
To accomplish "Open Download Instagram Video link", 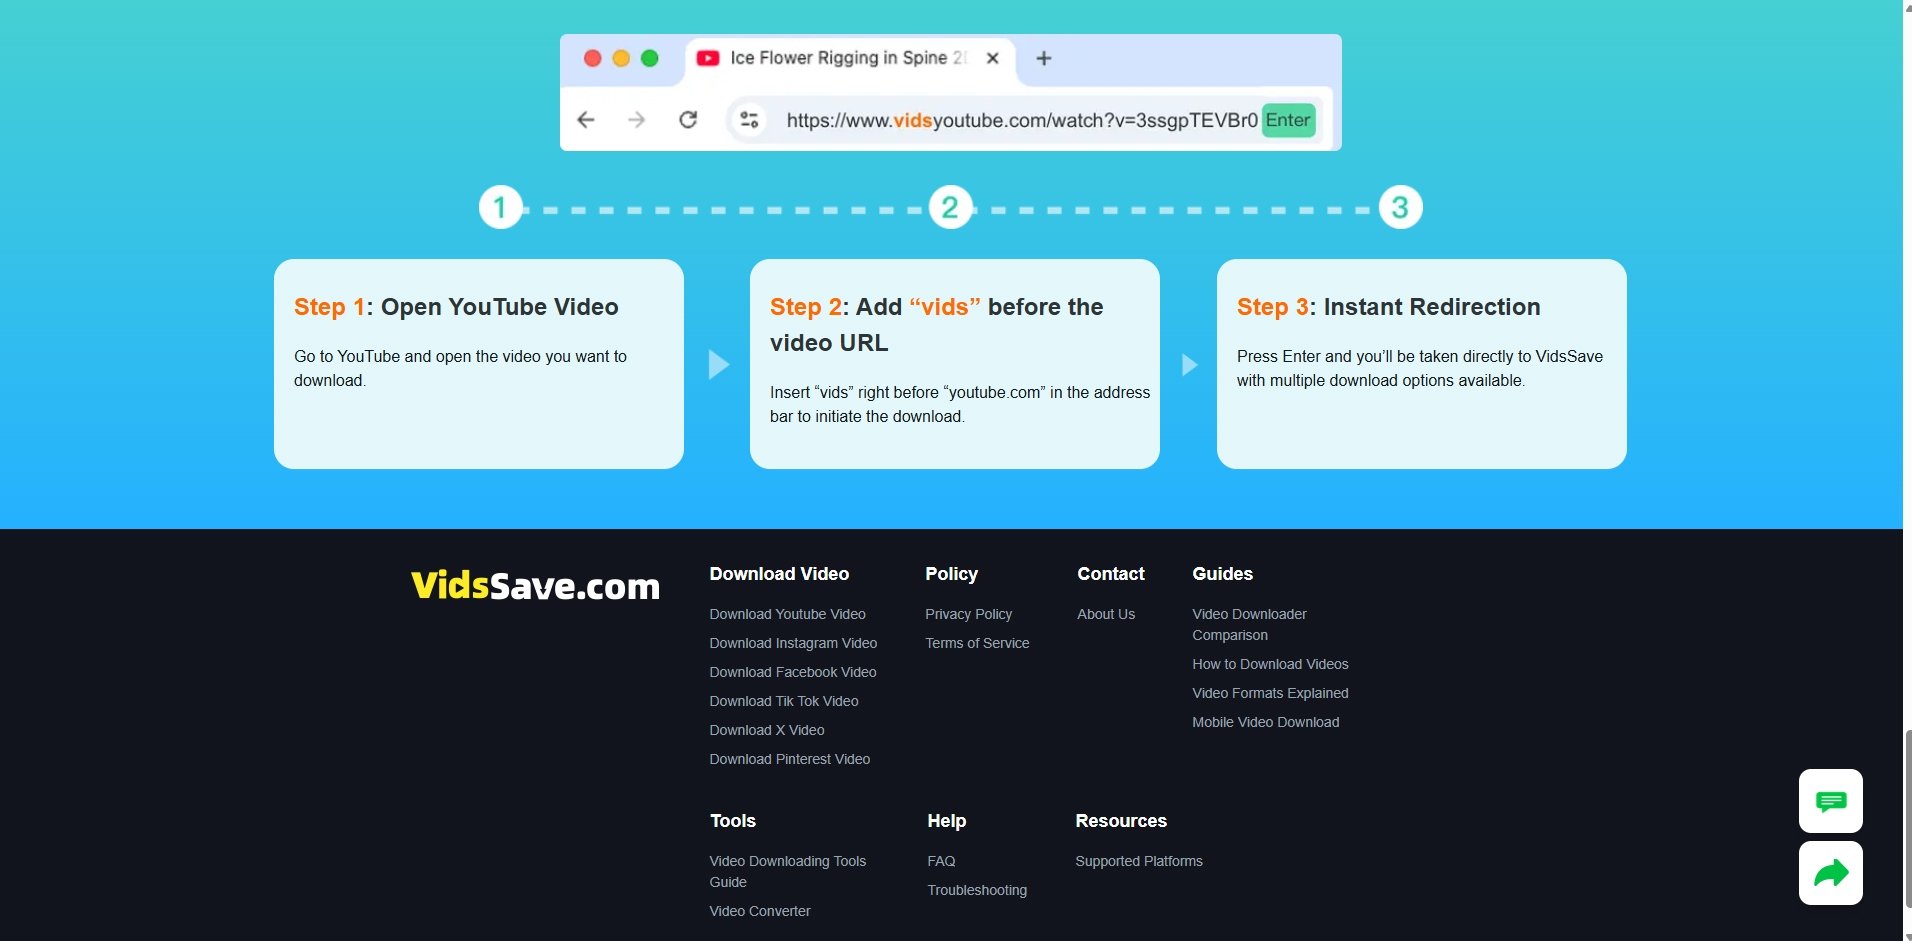I will [793, 643].
